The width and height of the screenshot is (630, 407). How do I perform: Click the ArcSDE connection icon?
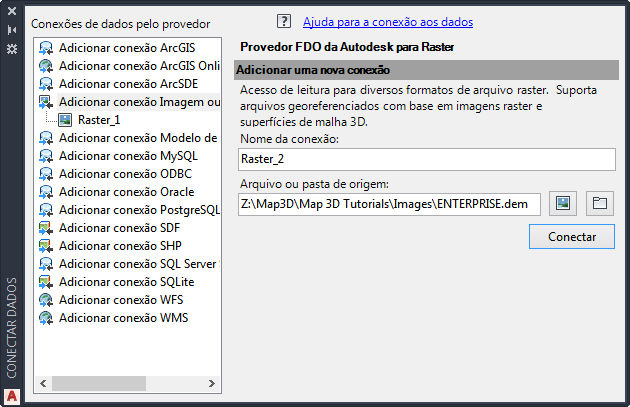click(x=46, y=84)
